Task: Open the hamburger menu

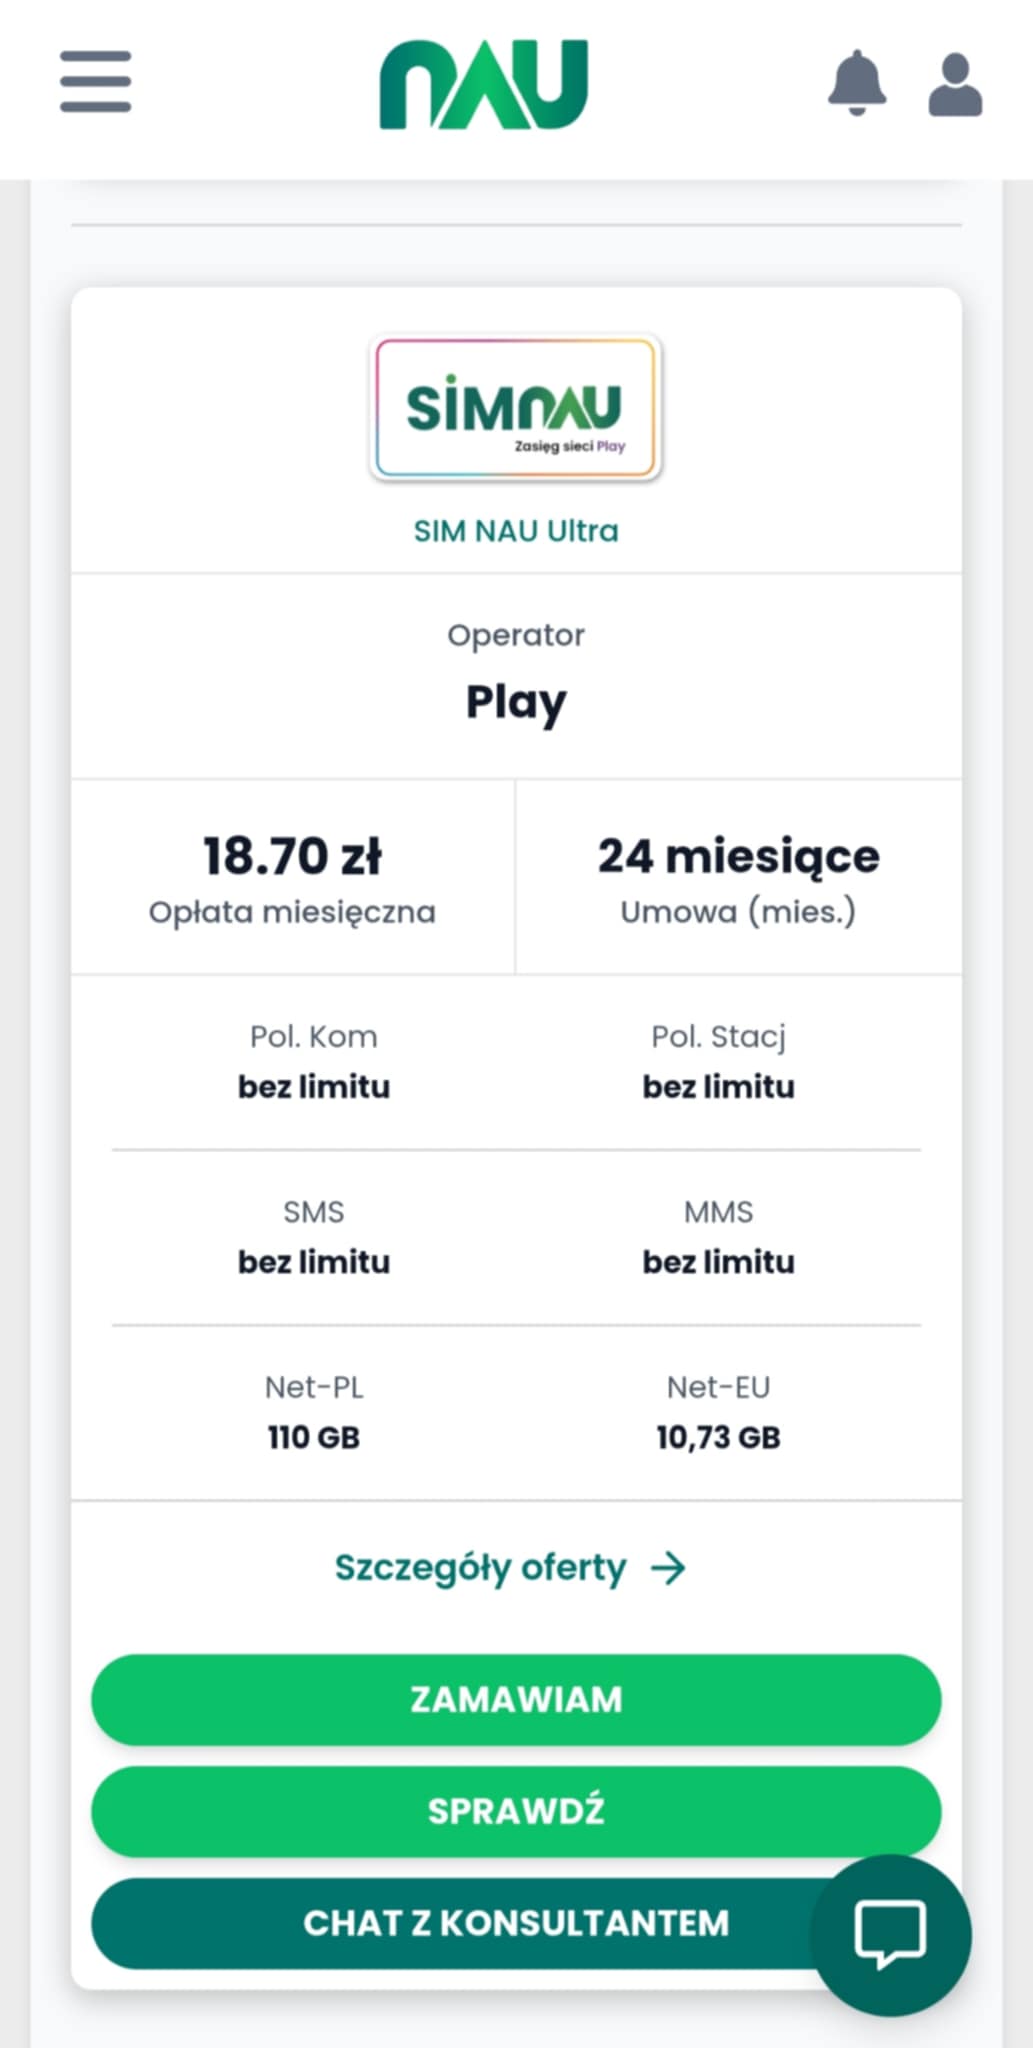Action: pyautogui.click(x=95, y=82)
